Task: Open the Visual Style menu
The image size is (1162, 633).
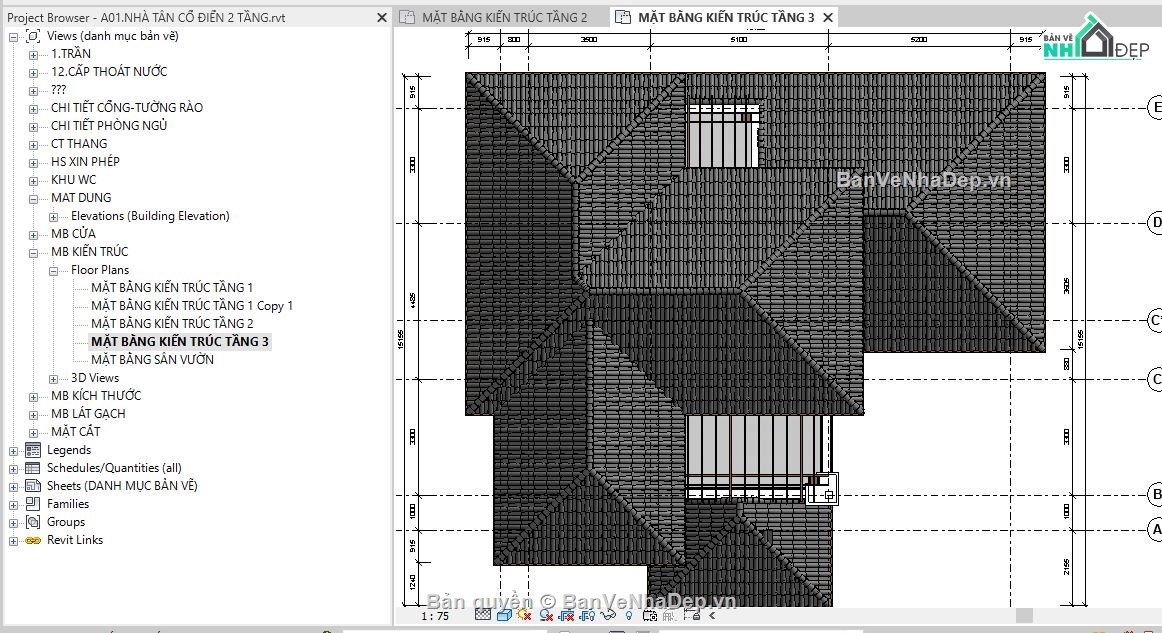Action: (503, 617)
